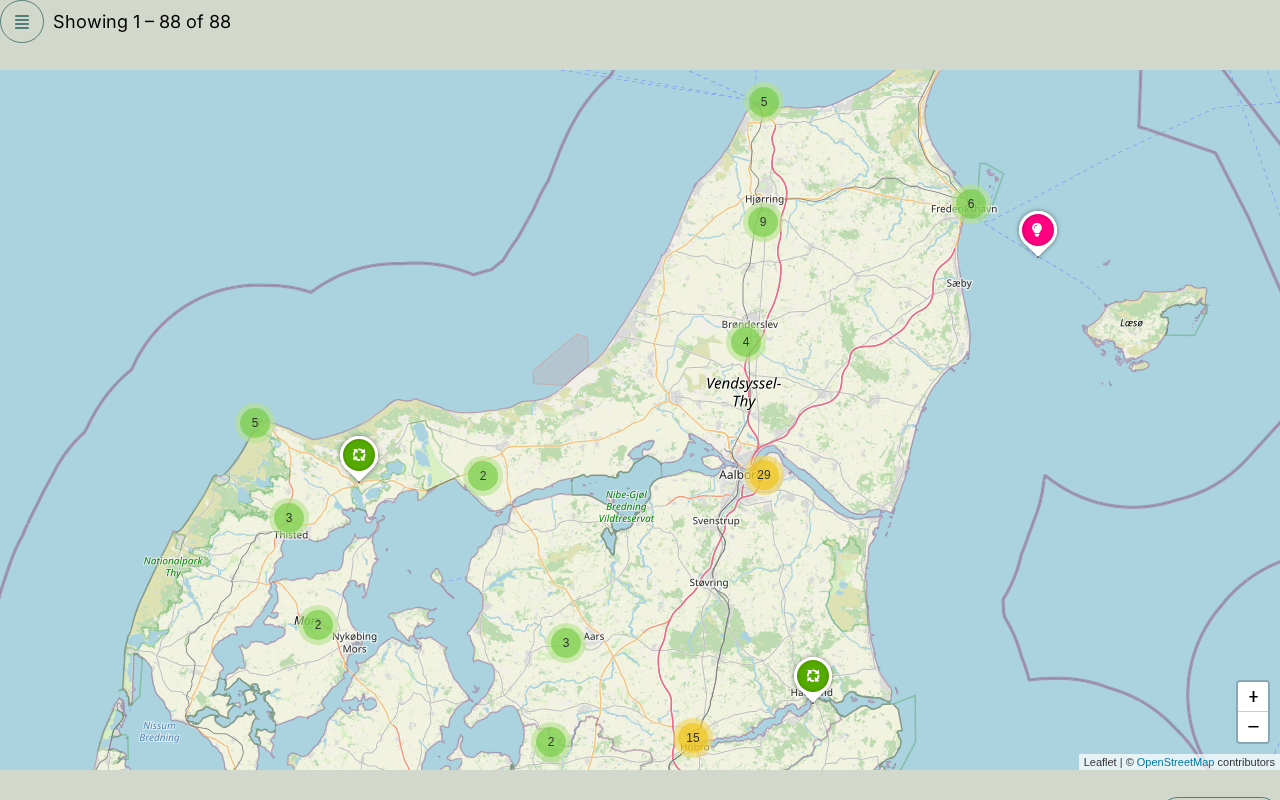Screen dimensions: 1280x800
Task: Open the hamburger menu button
Action: click(x=22, y=22)
